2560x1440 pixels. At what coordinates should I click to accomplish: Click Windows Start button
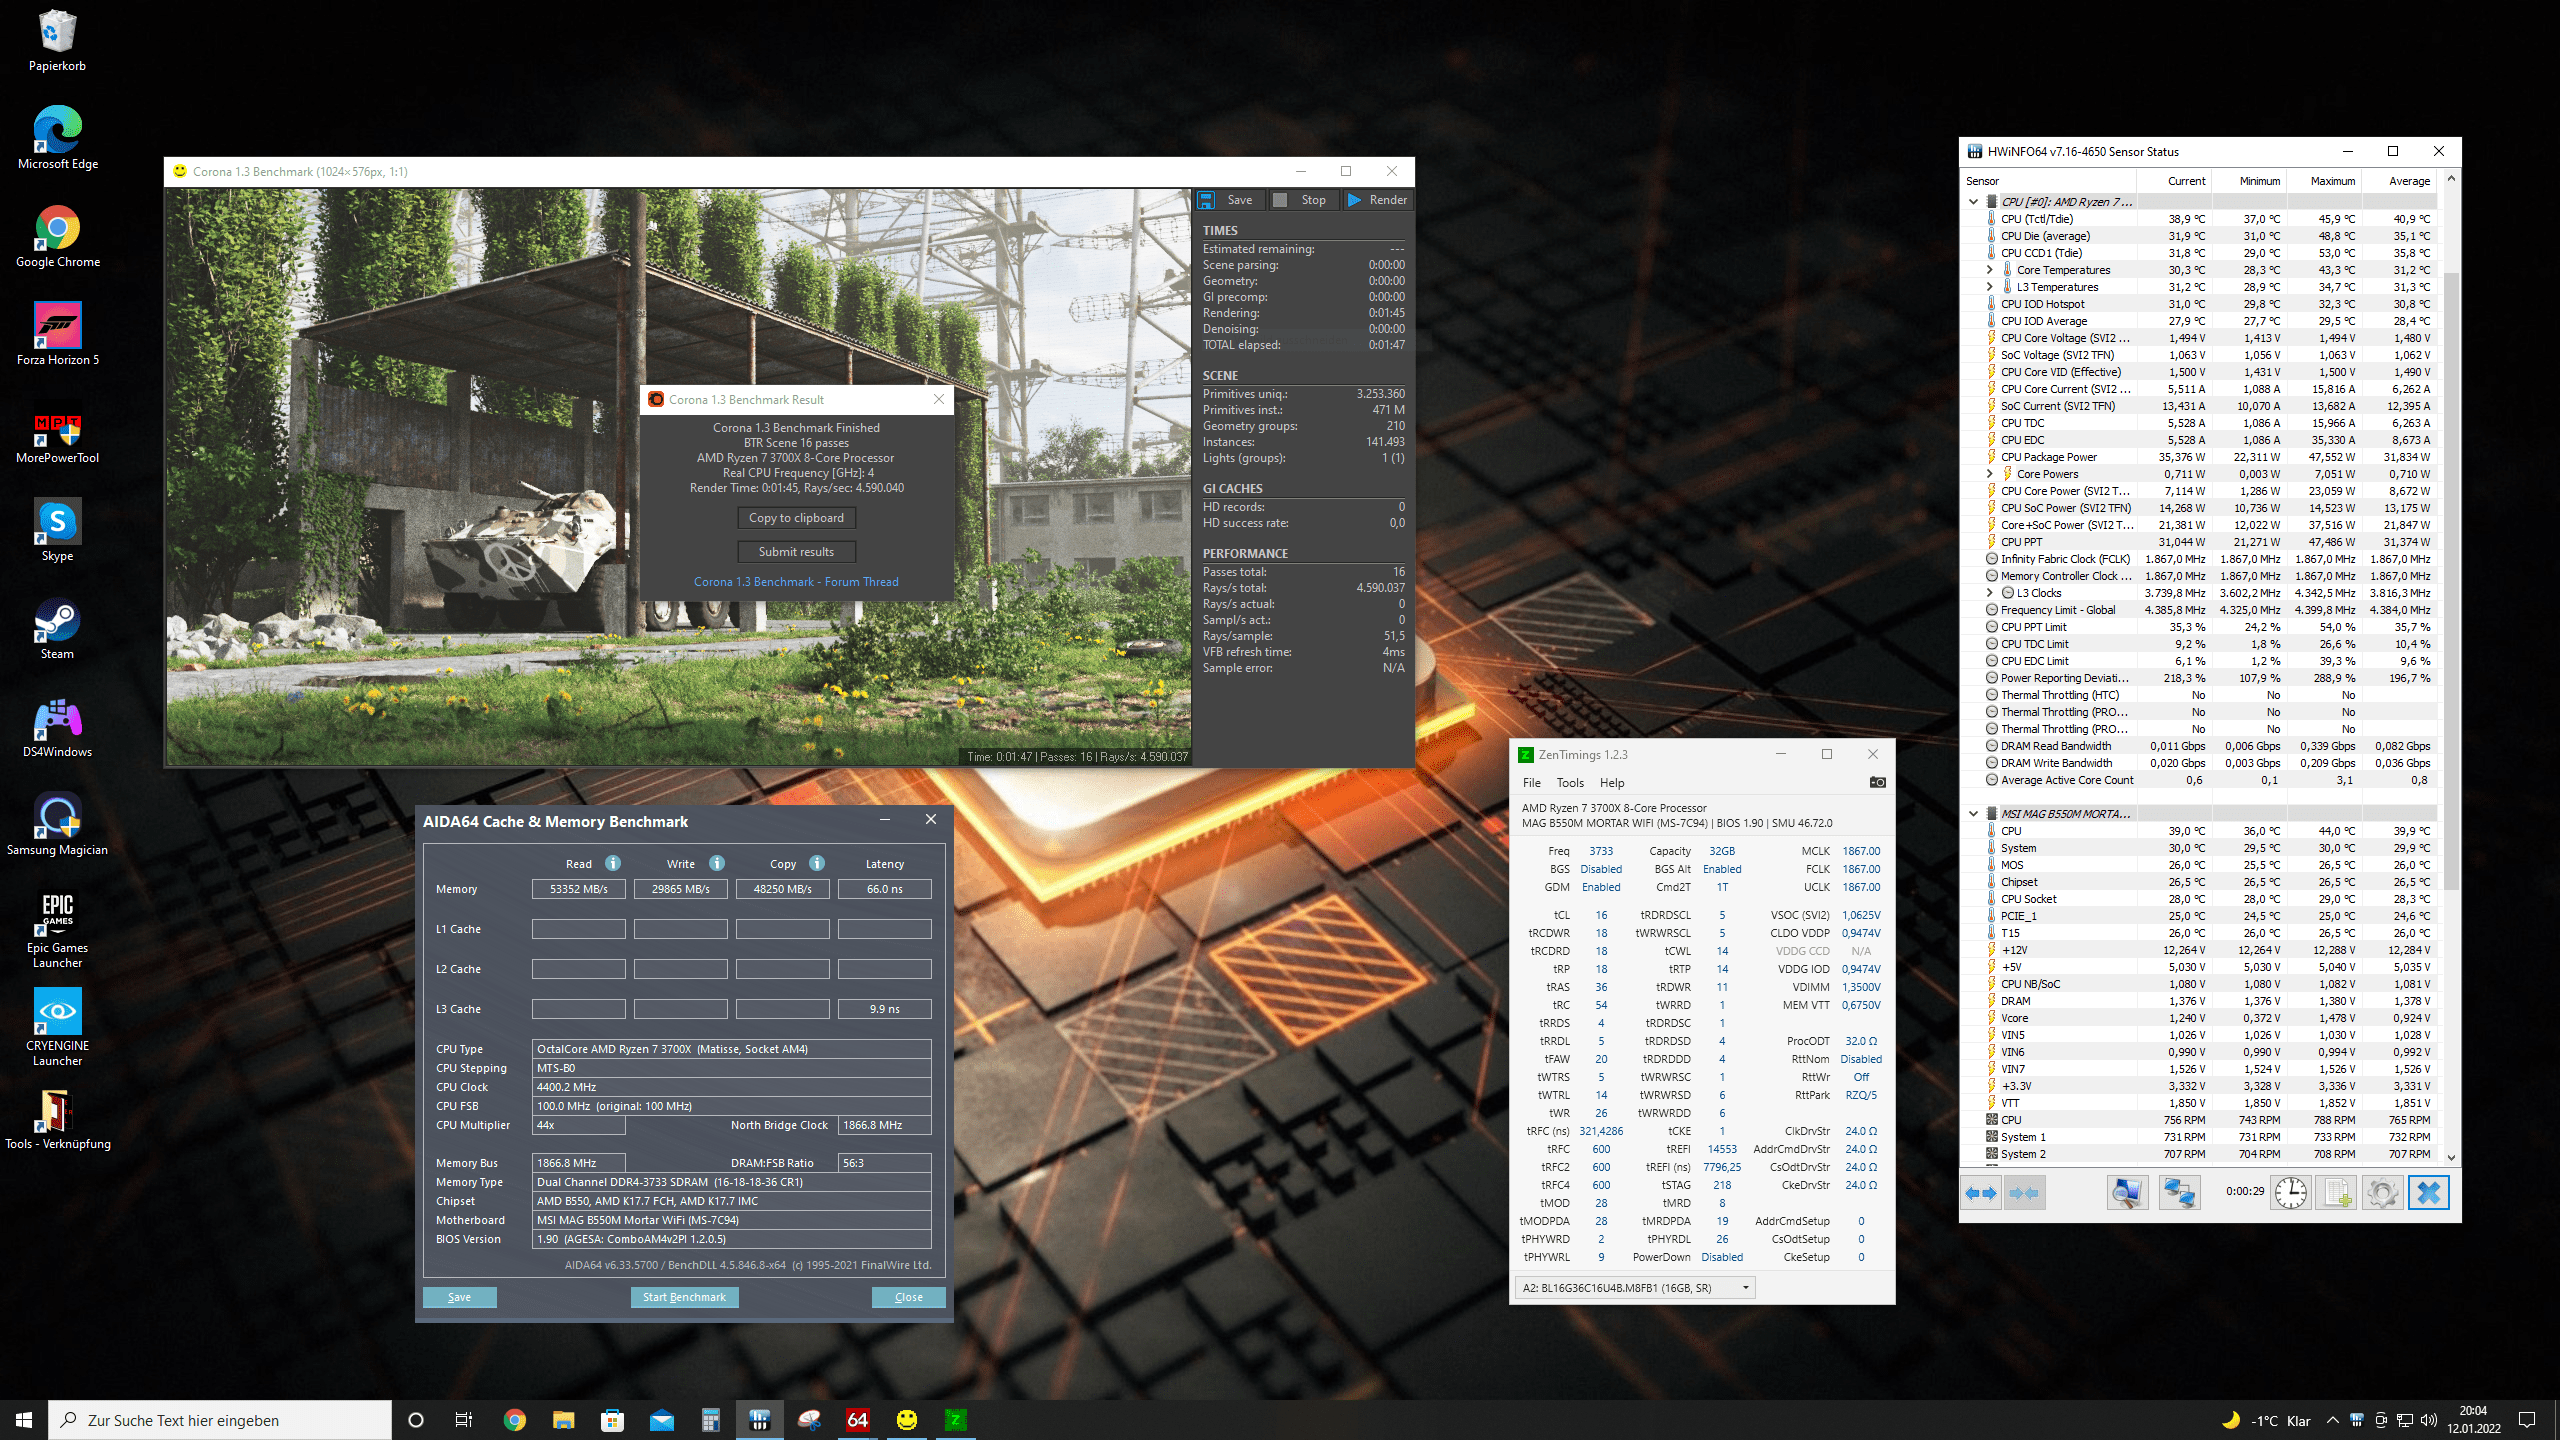pyautogui.click(x=24, y=1420)
